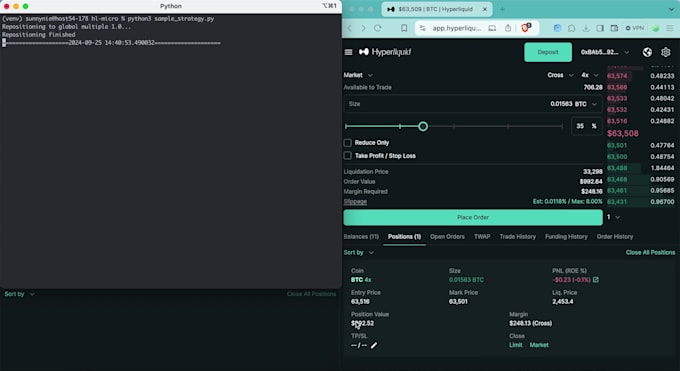
Task: Switch to the Trade History tab
Action: pyautogui.click(x=517, y=236)
